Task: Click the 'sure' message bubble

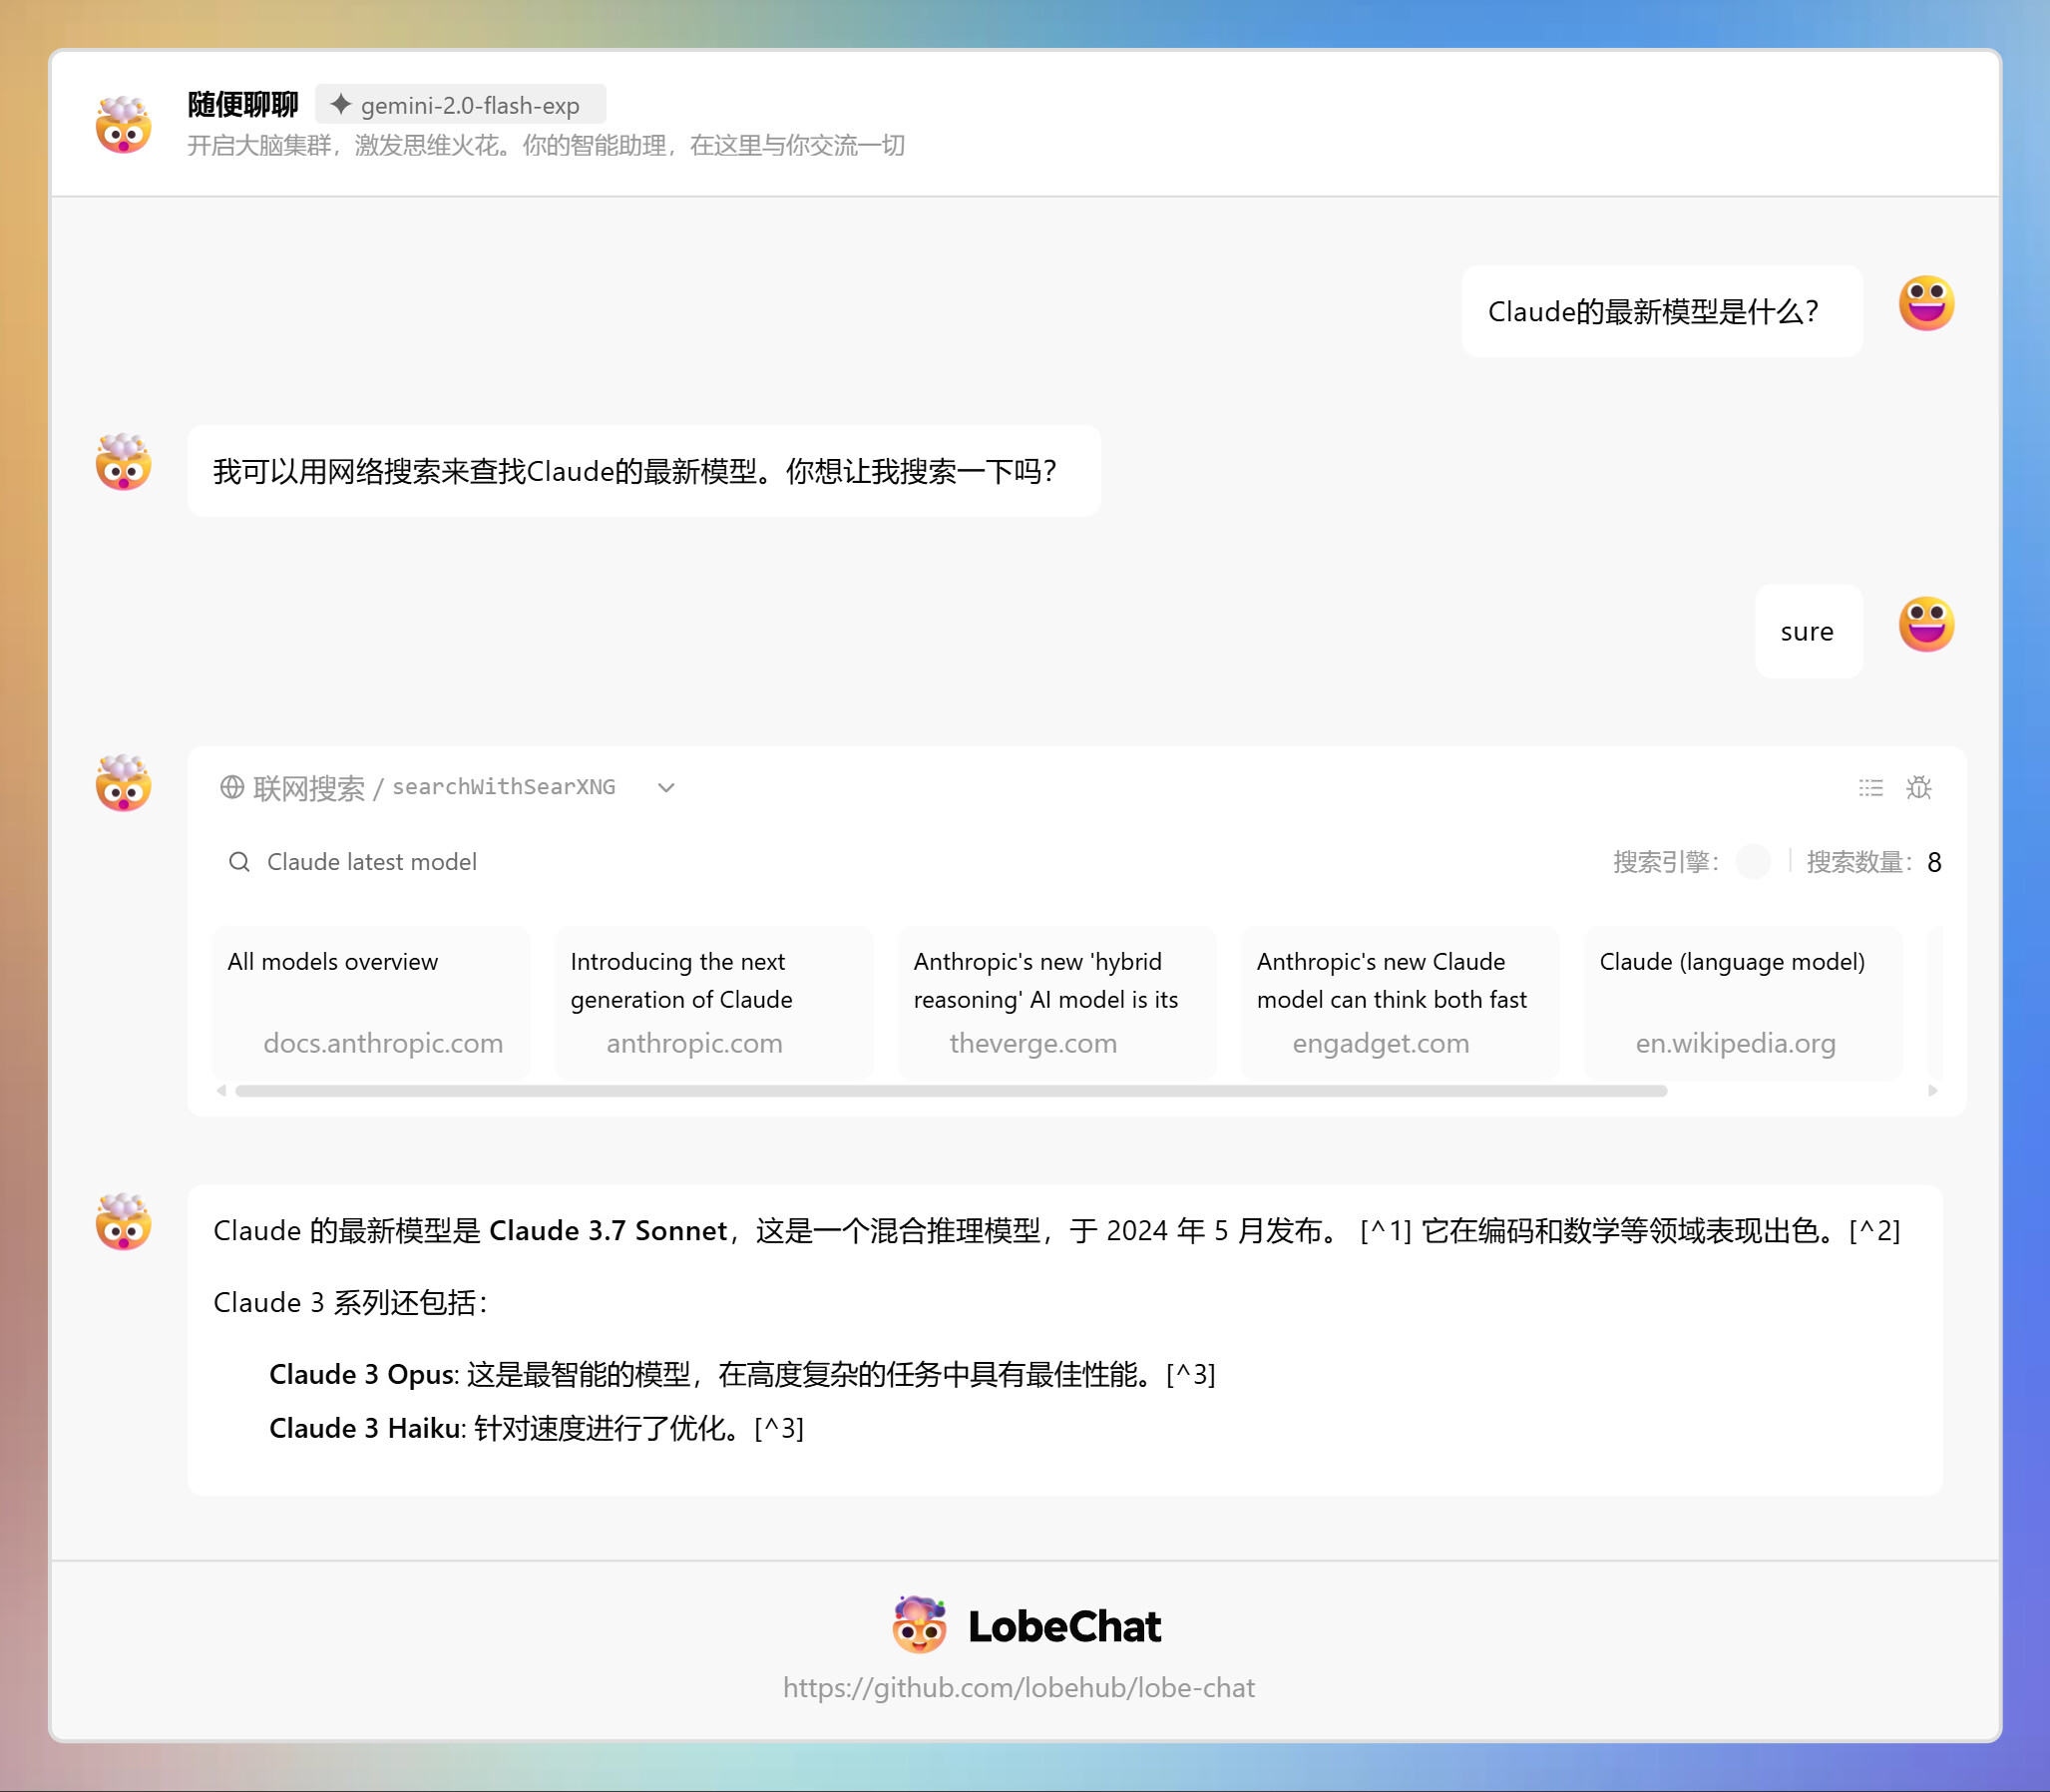Action: click(x=1808, y=632)
